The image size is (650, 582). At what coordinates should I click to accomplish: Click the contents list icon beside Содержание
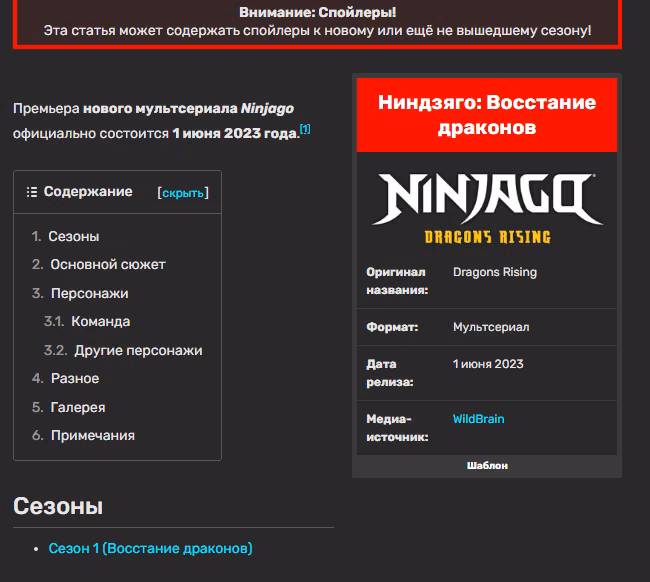click(x=32, y=192)
